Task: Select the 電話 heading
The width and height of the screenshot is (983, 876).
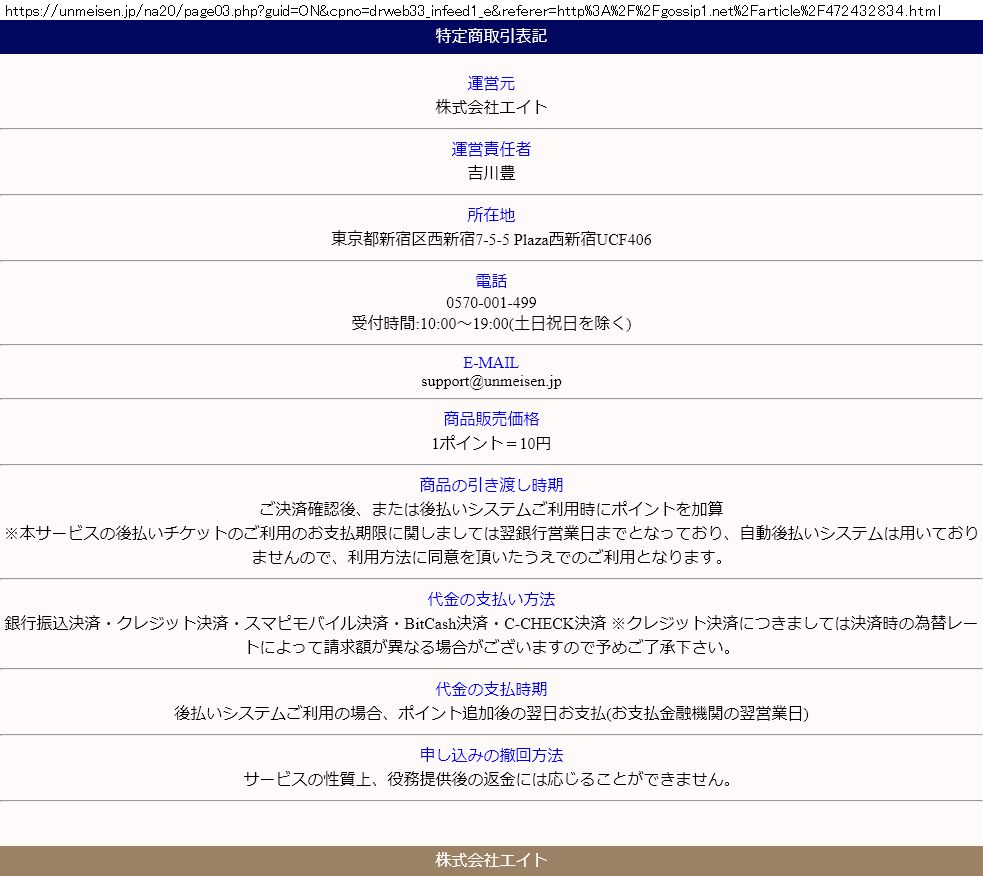Action: click(491, 282)
